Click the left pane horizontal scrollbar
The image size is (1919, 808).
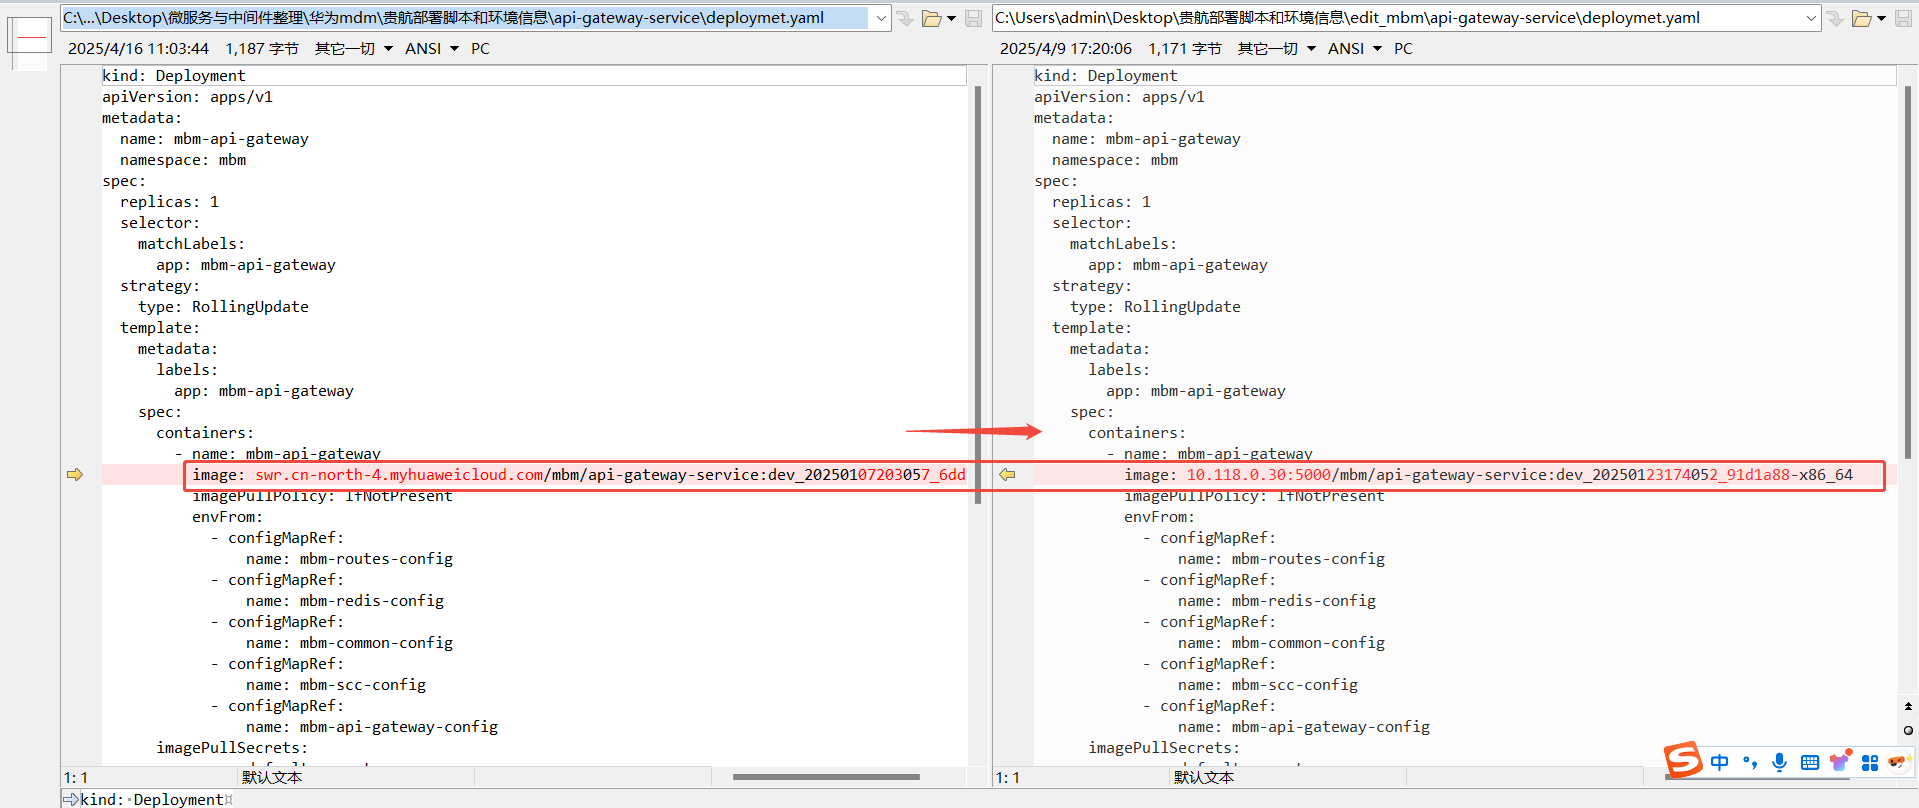pyautogui.click(x=825, y=777)
